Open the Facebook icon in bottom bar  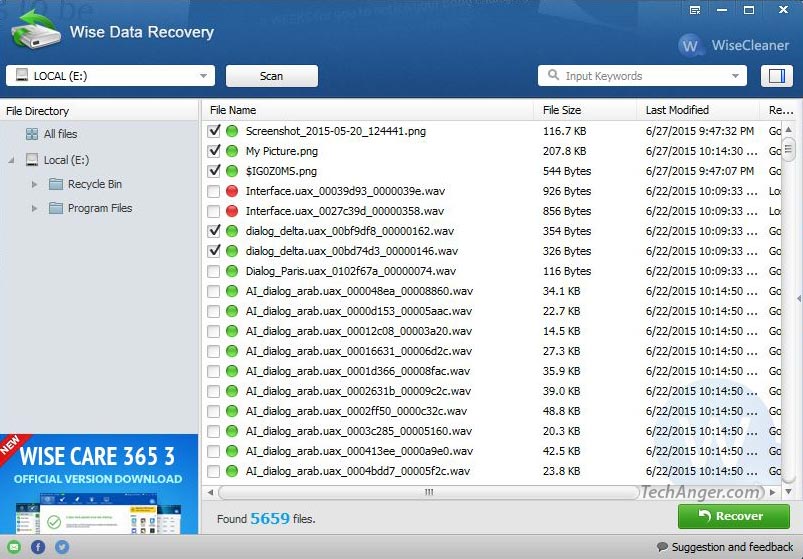(x=38, y=547)
